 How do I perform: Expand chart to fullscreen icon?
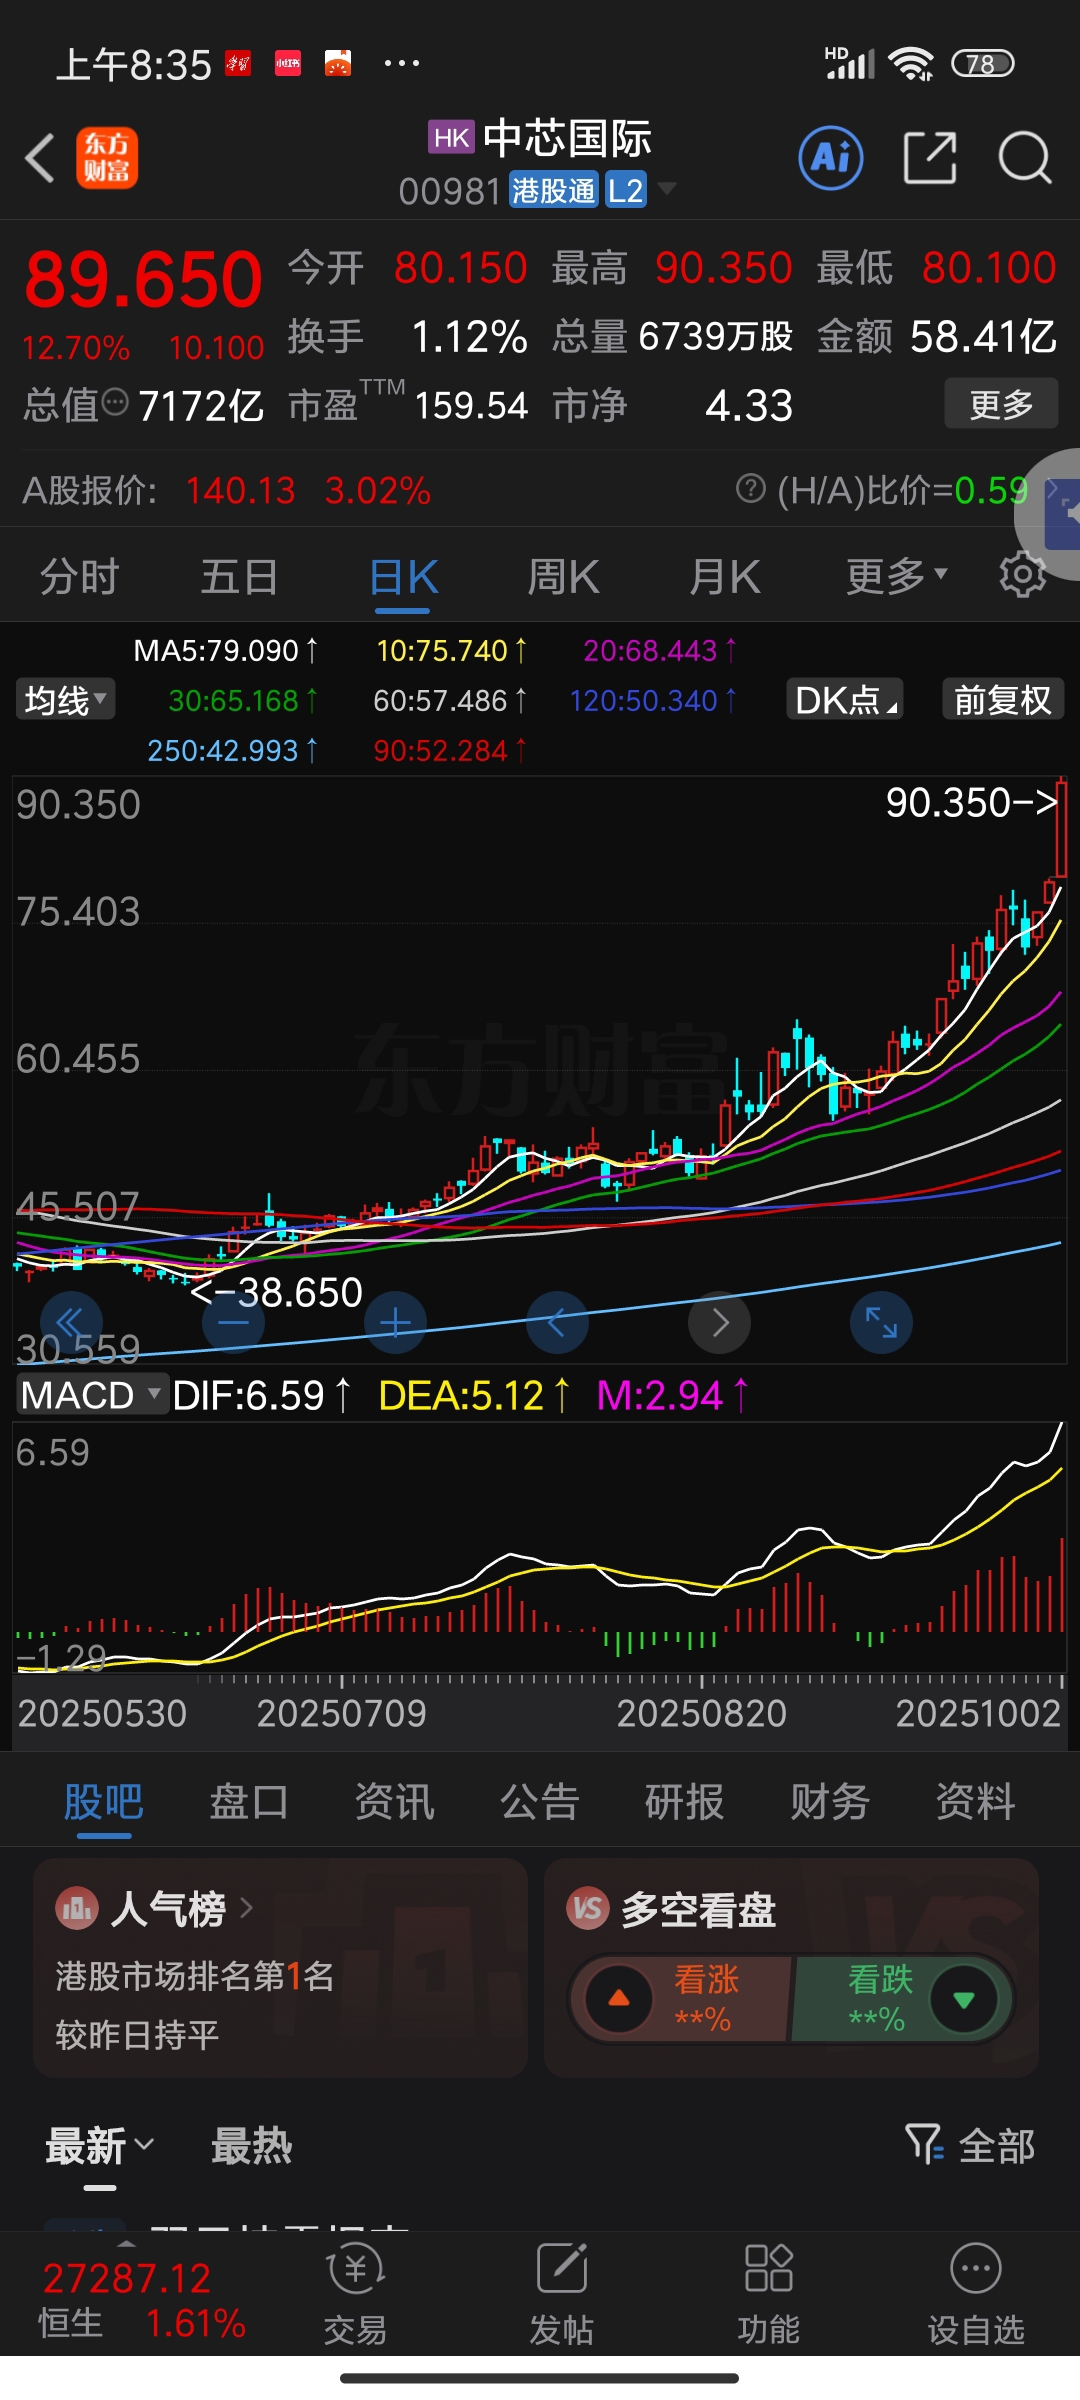881,1323
